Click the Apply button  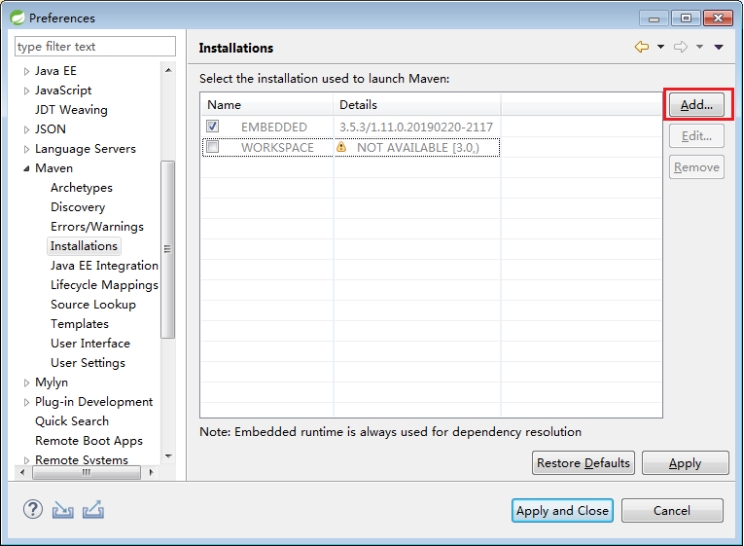[x=685, y=463]
